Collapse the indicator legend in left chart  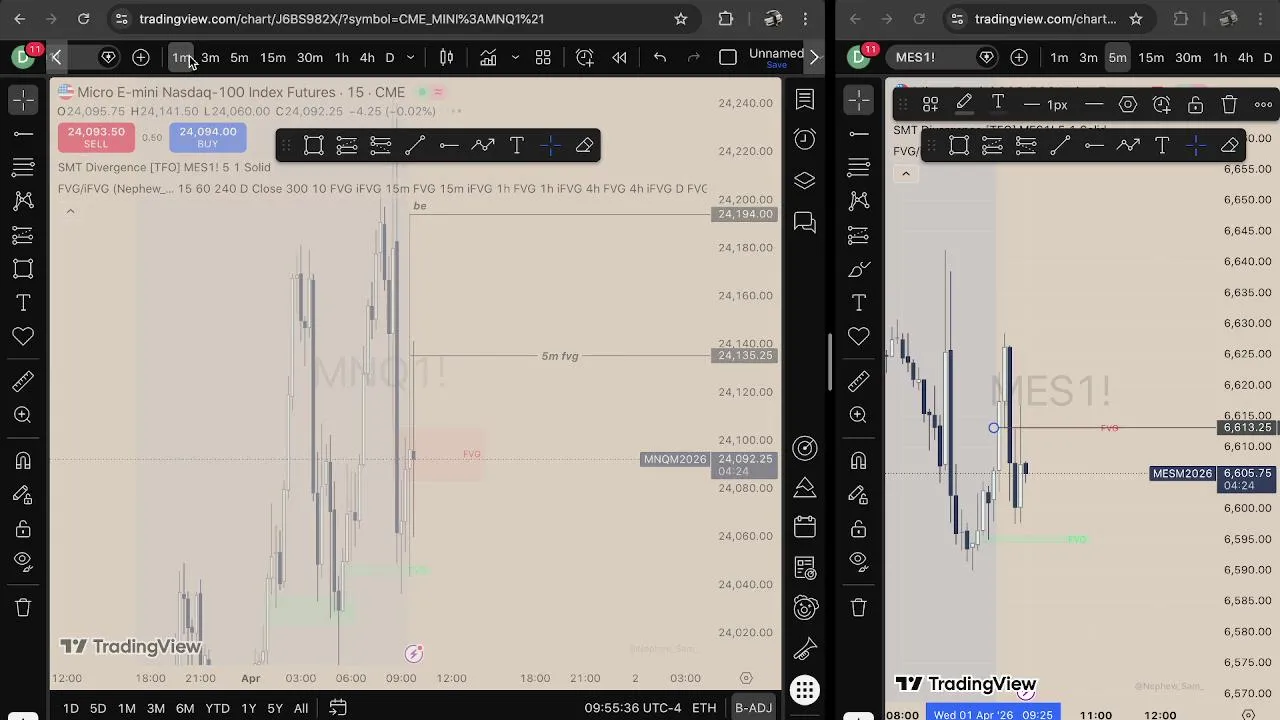(x=70, y=211)
